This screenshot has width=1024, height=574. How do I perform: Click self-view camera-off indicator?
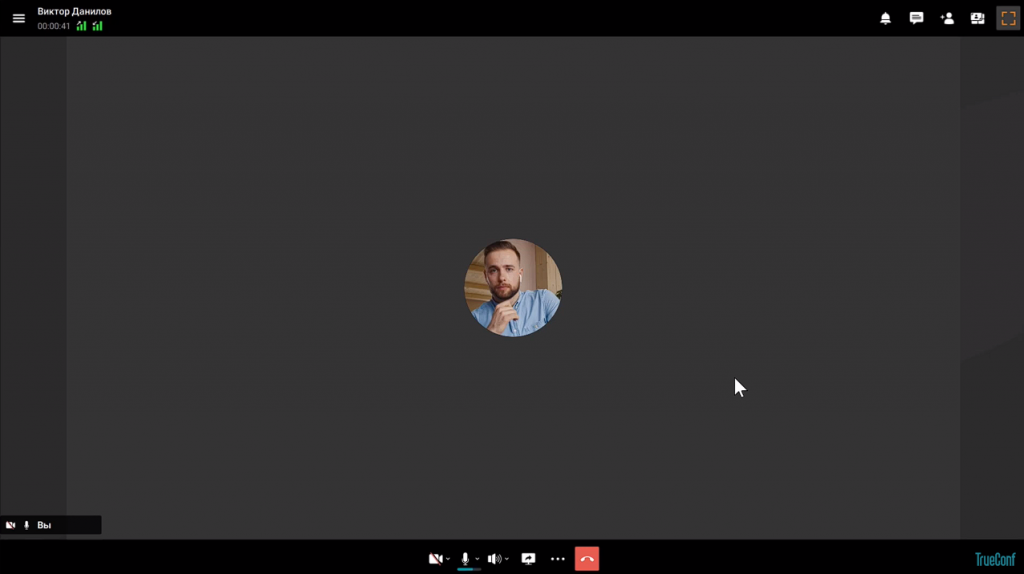pos(10,525)
